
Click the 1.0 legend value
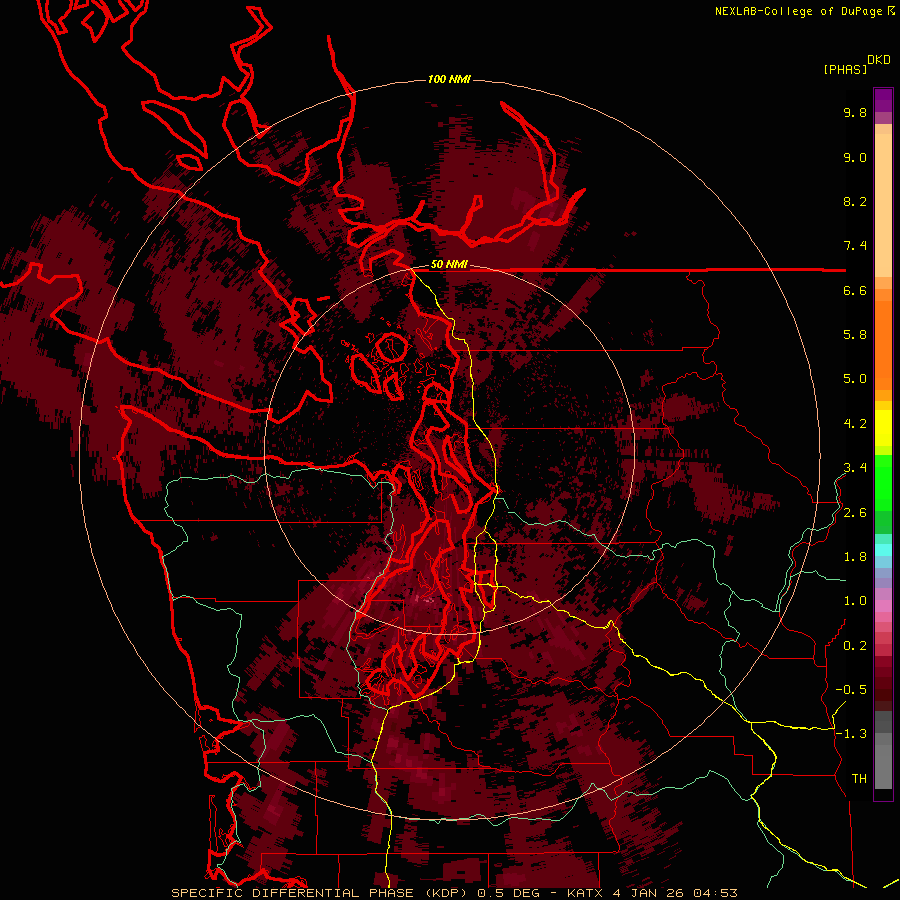(x=855, y=601)
